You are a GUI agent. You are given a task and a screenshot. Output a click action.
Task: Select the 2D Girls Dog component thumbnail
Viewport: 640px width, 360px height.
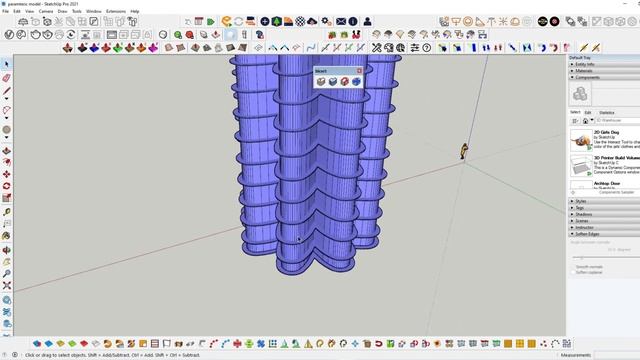click(581, 140)
